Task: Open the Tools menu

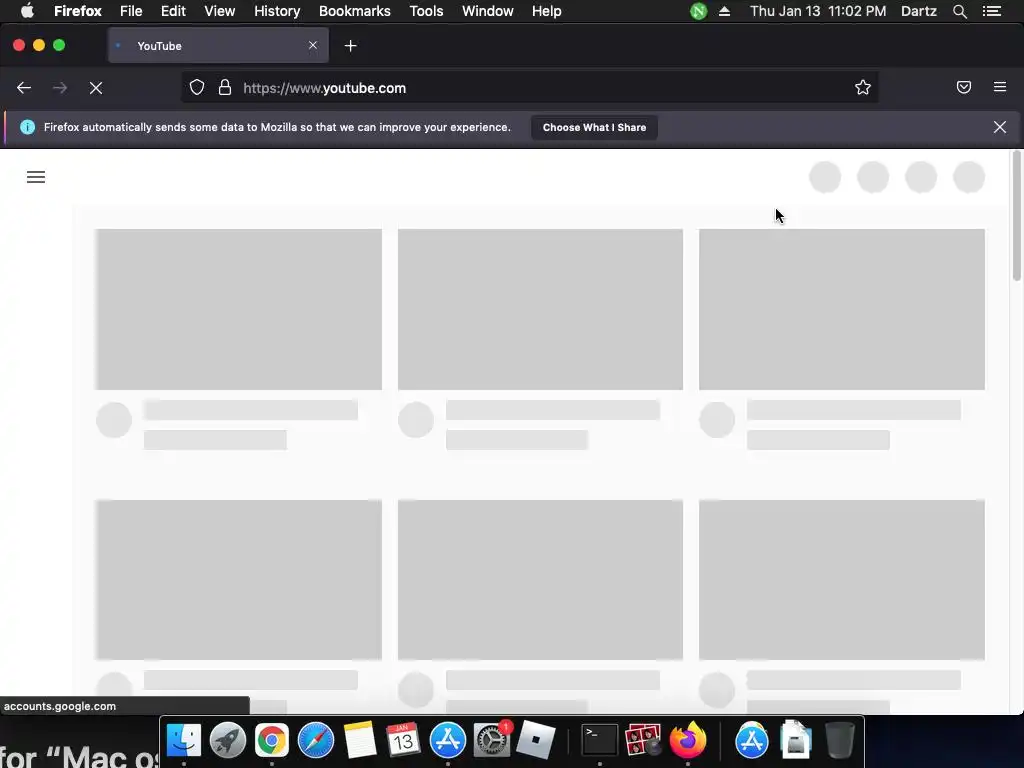Action: coord(426,11)
